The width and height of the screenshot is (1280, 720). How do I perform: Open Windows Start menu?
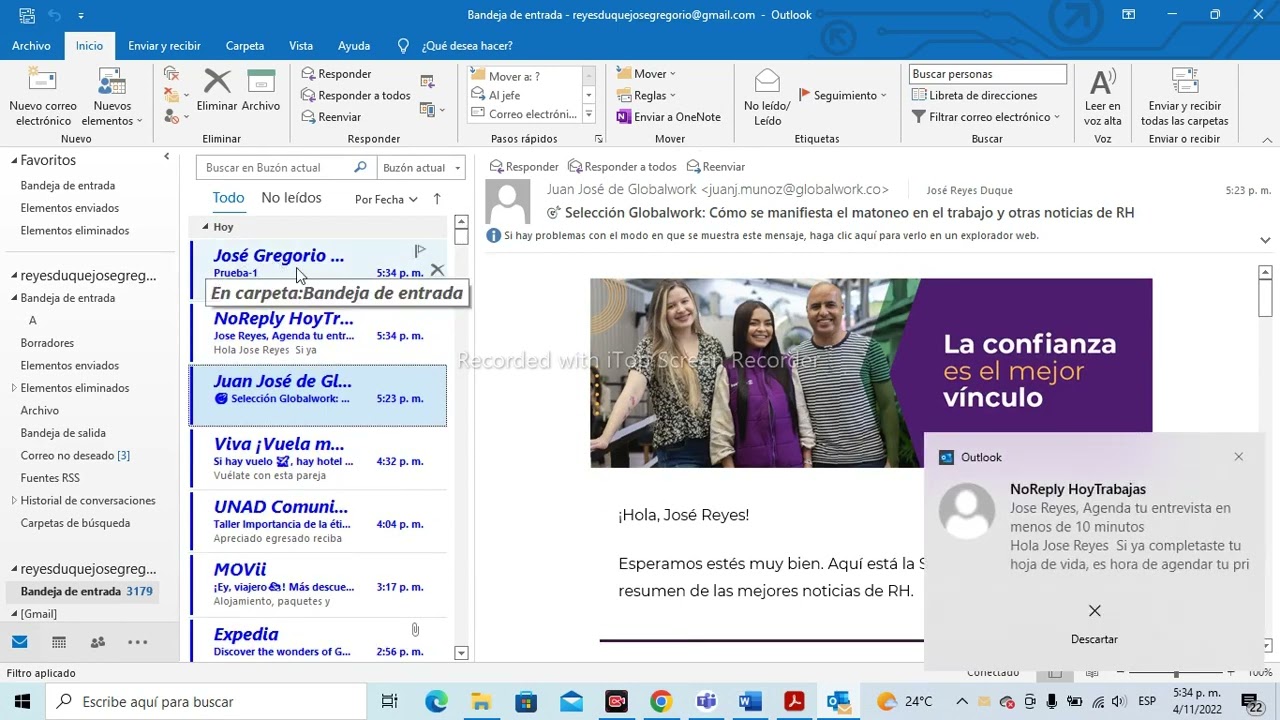click(x=22, y=702)
